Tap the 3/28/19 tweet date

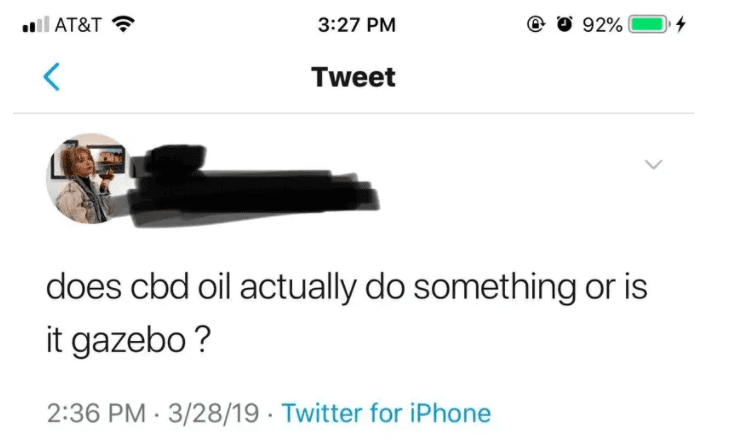tap(213, 413)
